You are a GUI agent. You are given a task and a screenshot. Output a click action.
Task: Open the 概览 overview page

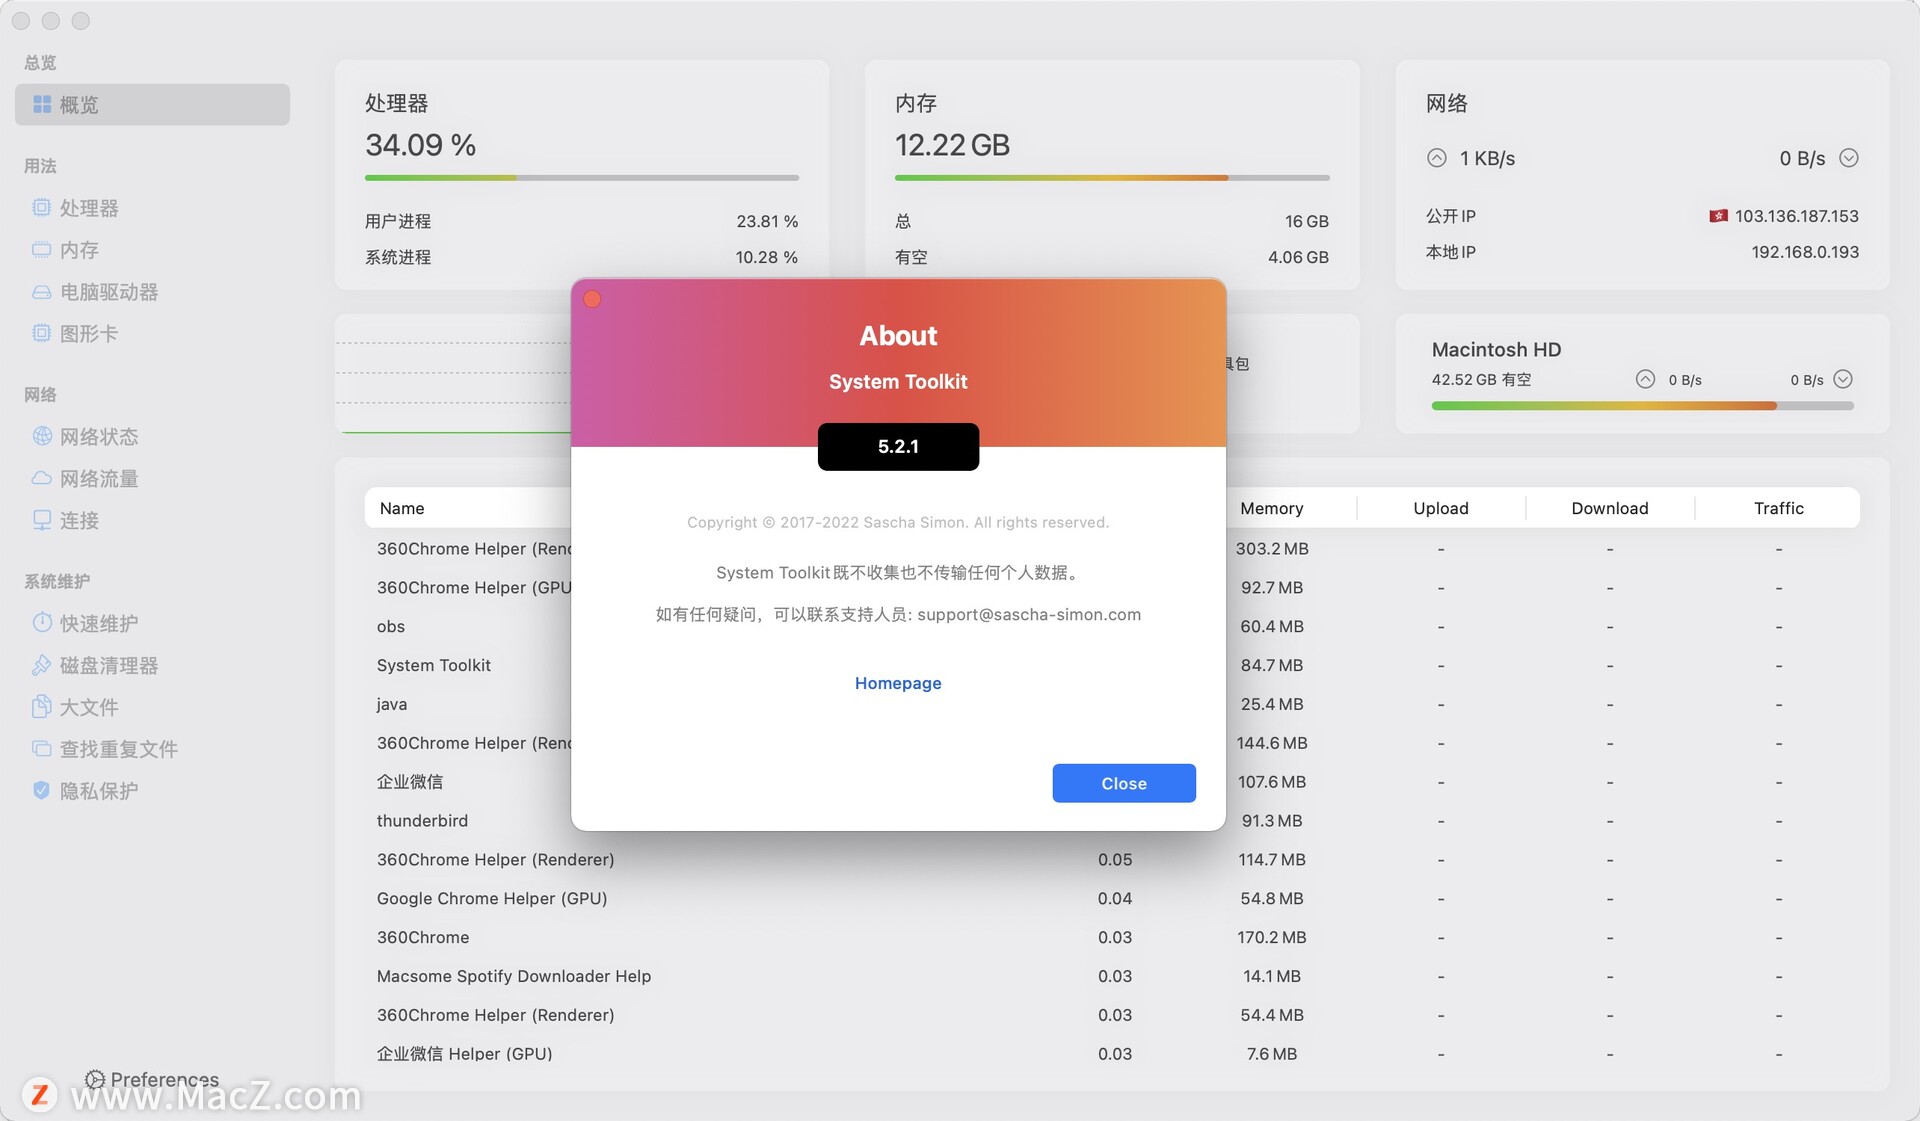click(x=152, y=105)
